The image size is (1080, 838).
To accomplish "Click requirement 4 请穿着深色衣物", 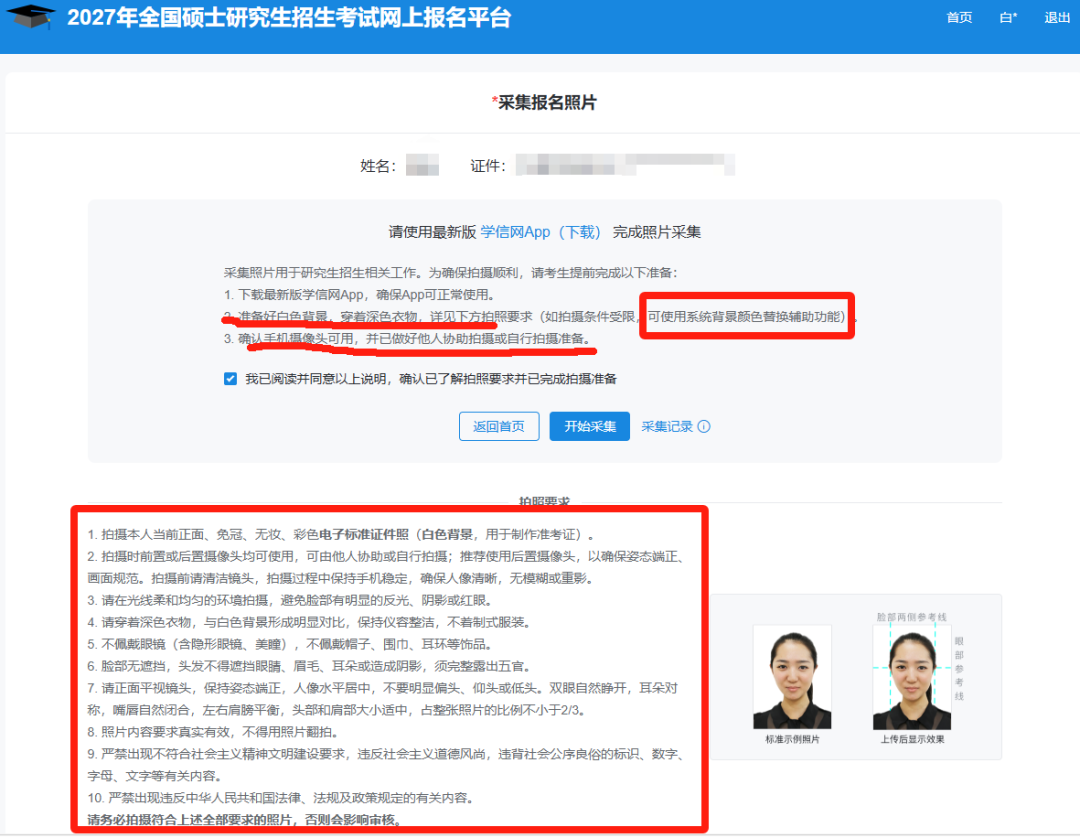I will click(309, 622).
